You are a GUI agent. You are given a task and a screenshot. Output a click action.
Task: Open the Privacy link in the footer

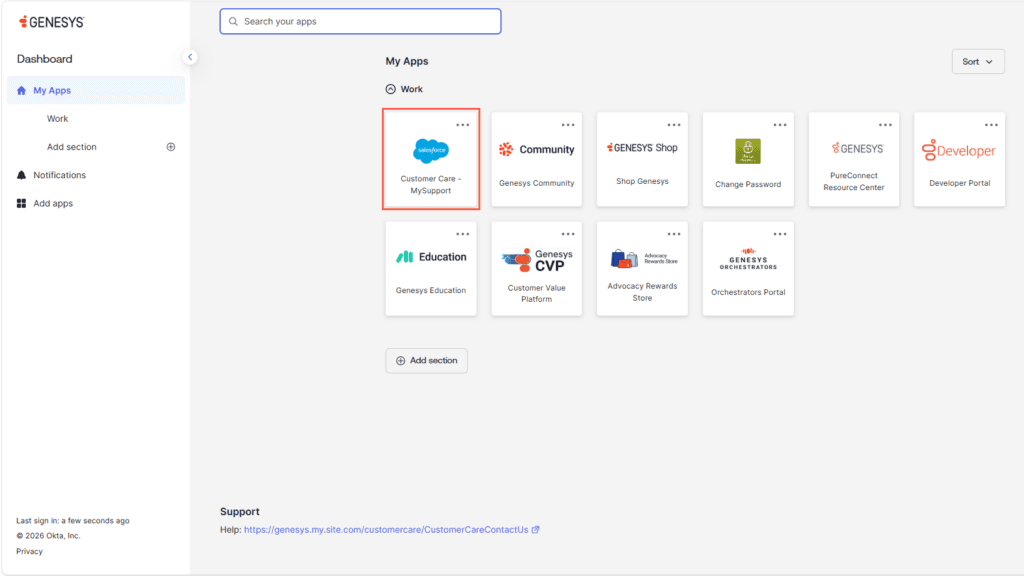pos(29,551)
